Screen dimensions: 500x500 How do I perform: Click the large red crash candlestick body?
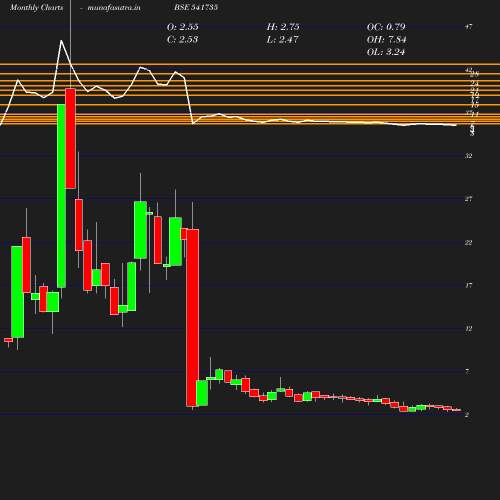point(193,318)
